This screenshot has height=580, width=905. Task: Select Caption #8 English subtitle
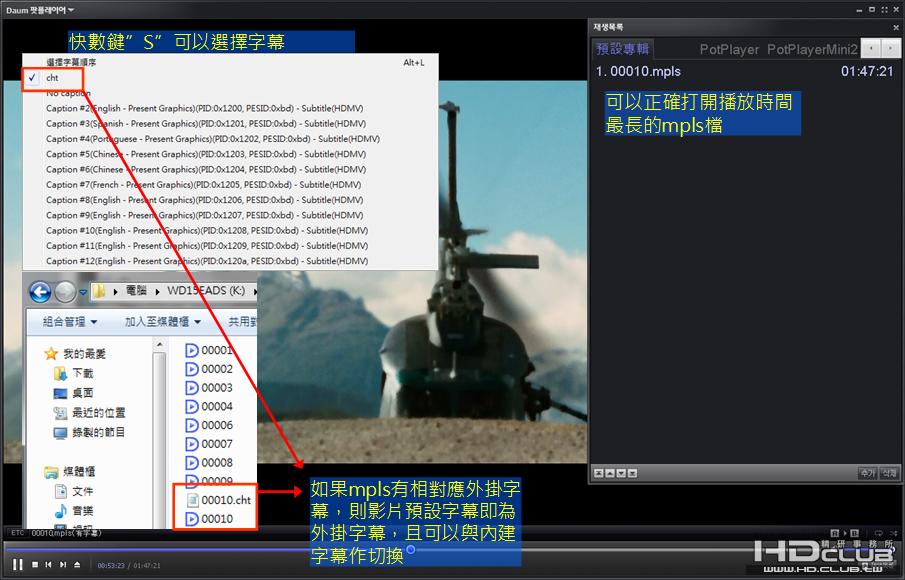pyautogui.click(x=230, y=200)
